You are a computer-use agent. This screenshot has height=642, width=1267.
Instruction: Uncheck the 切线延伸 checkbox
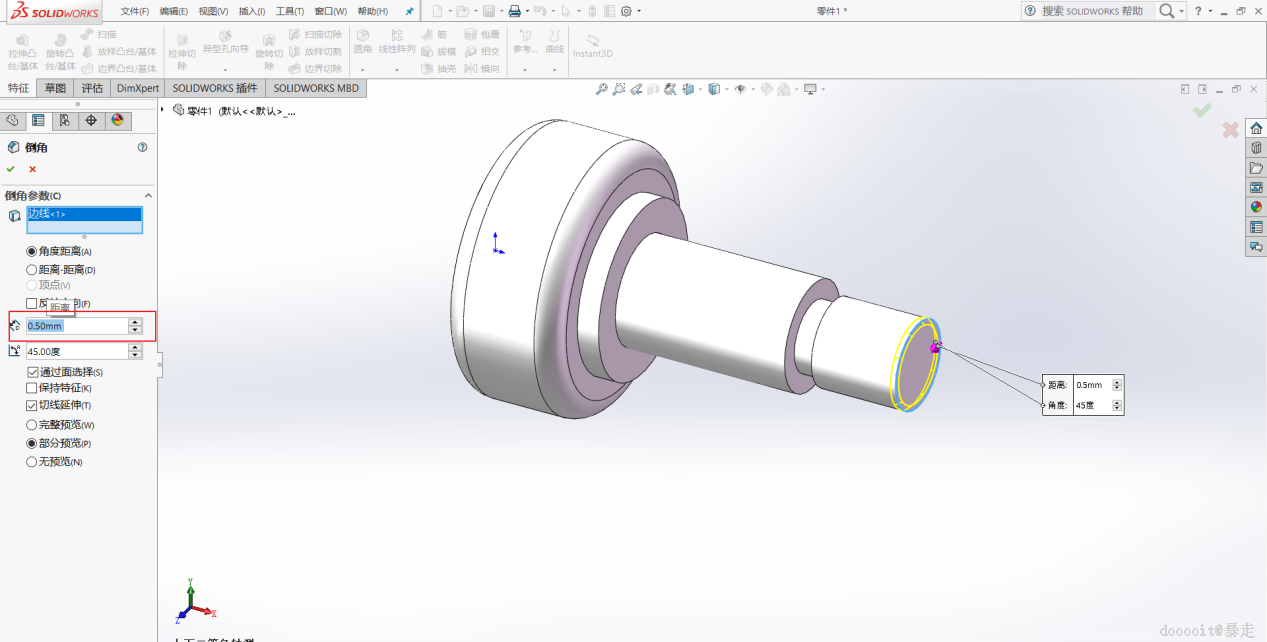click(x=32, y=405)
